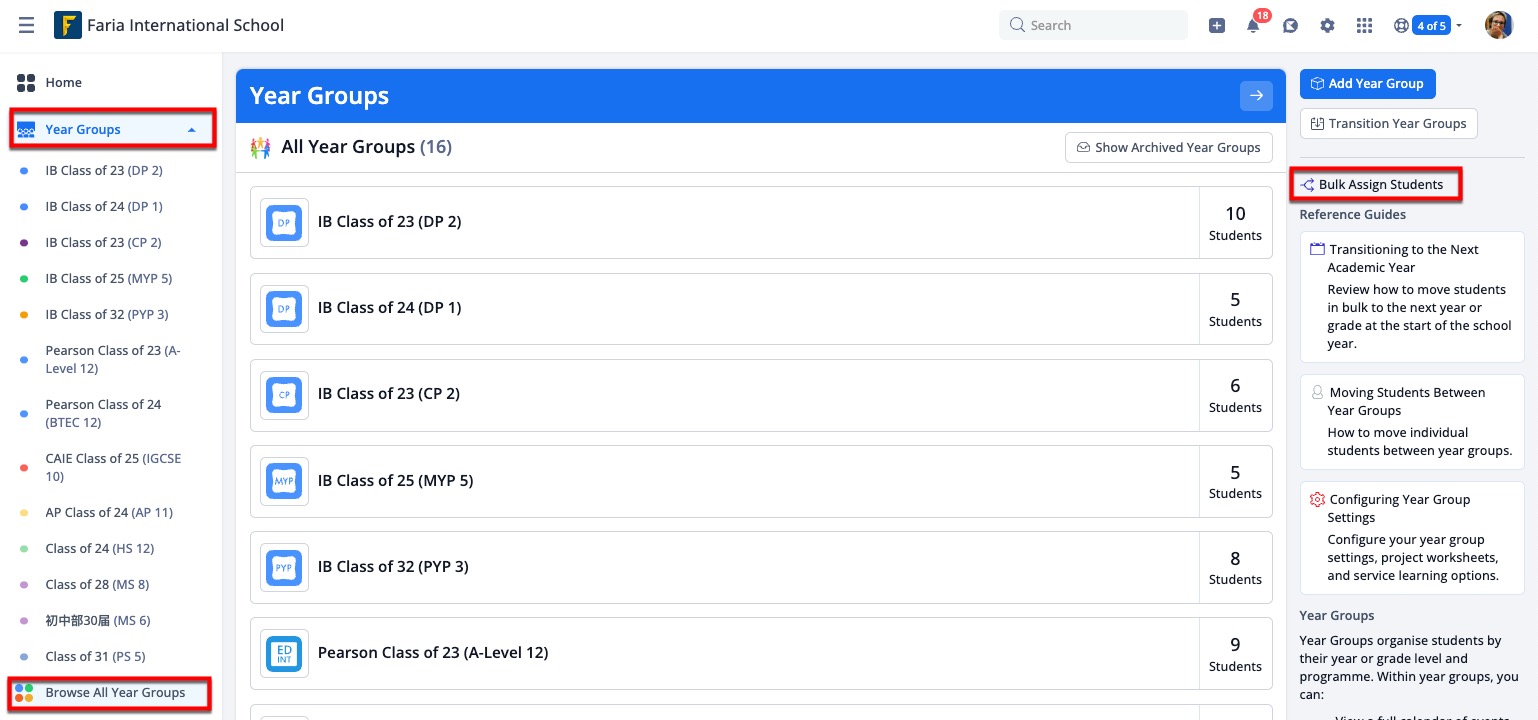Open notifications bell with 18 badge

tap(1254, 25)
